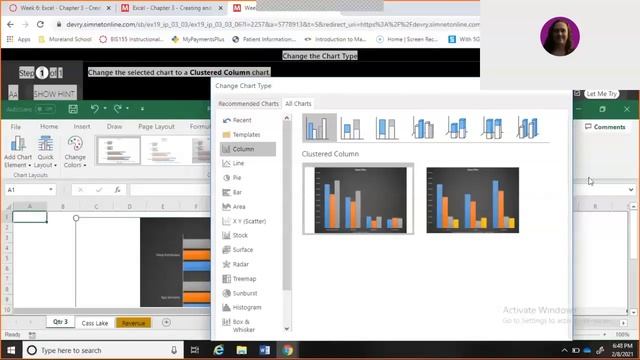Click the Comments button
The width and height of the screenshot is (640, 360).
[605, 127]
